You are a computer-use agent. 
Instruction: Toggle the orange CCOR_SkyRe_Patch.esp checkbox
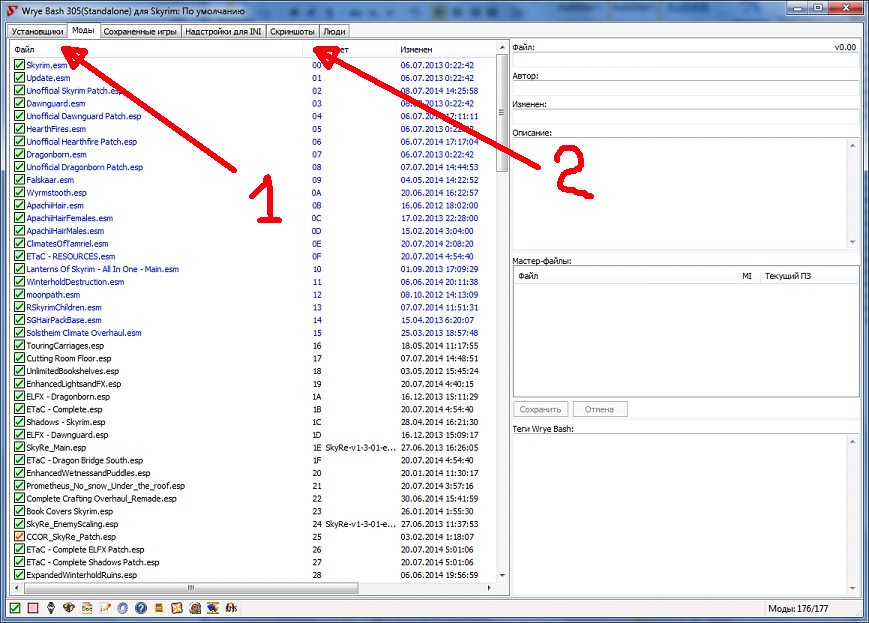click(19, 537)
